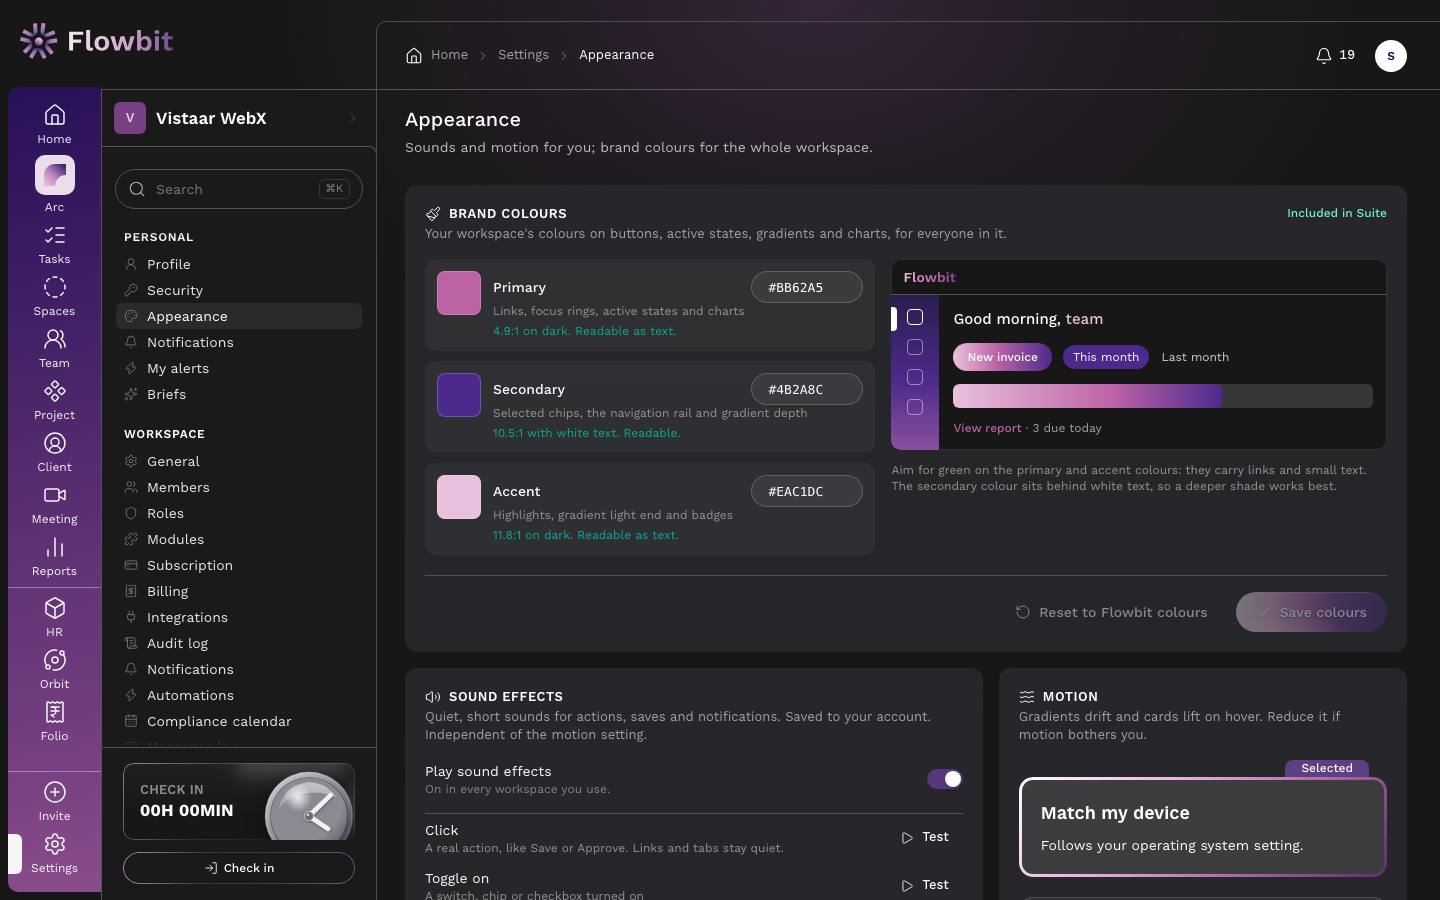
Task: Open Reports chart icon
Action: (x=55, y=548)
